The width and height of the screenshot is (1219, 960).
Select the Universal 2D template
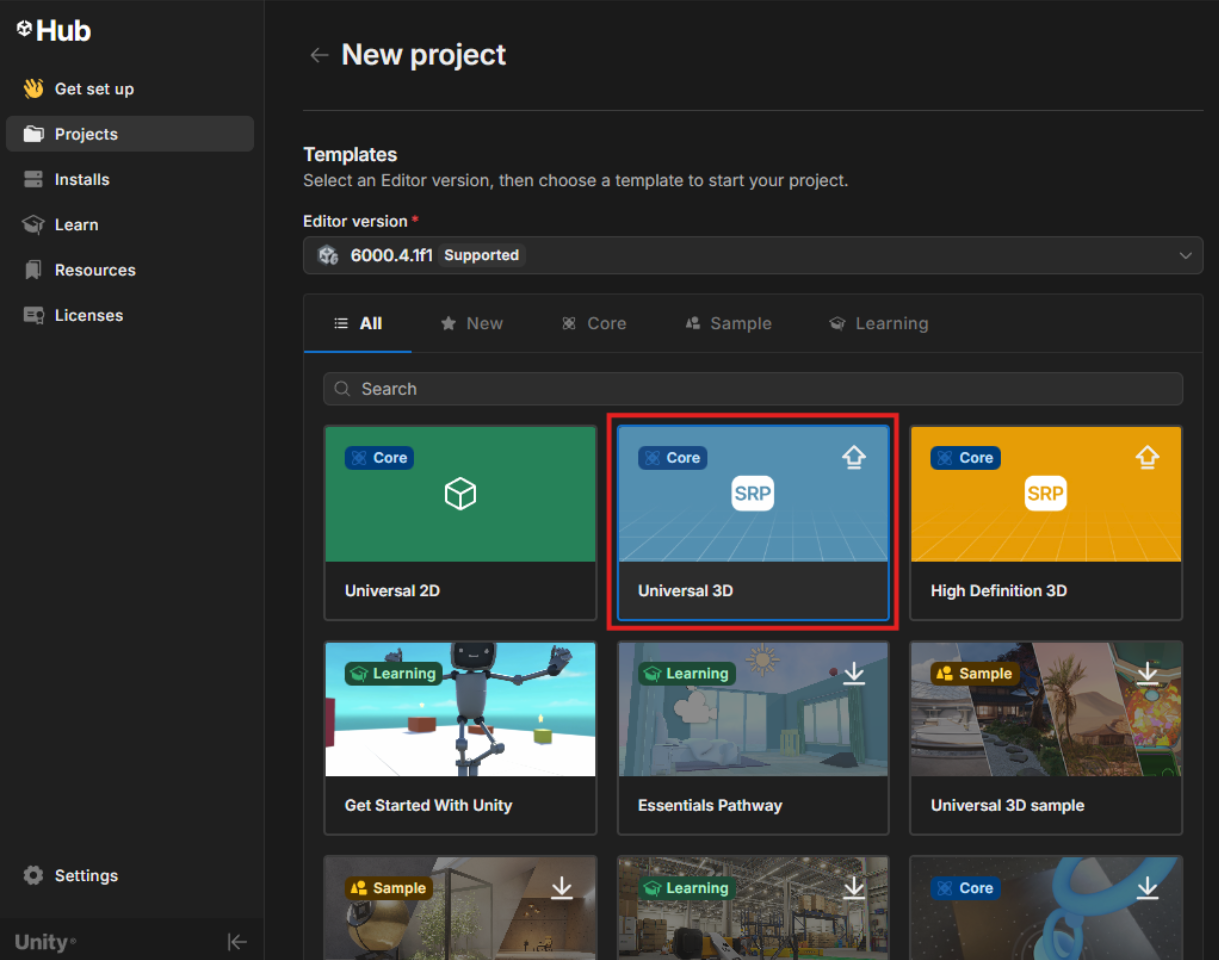(x=460, y=522)
